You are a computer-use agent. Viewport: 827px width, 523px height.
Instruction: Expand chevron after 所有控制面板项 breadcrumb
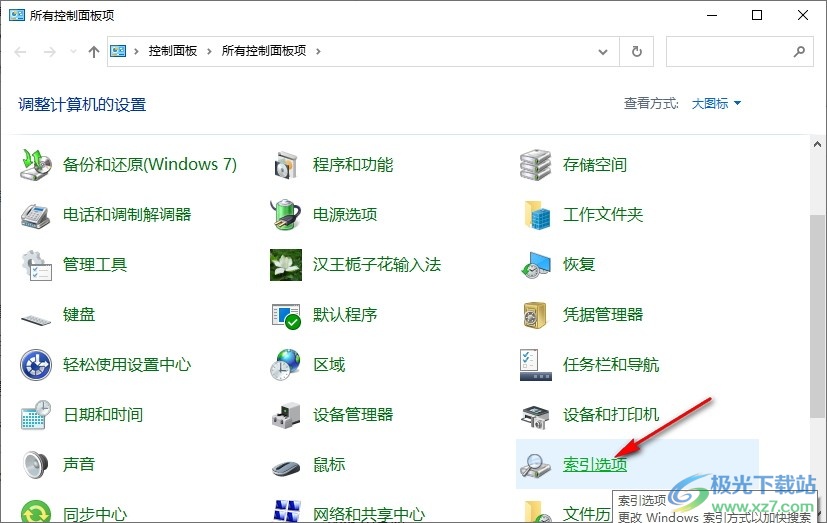318,51
